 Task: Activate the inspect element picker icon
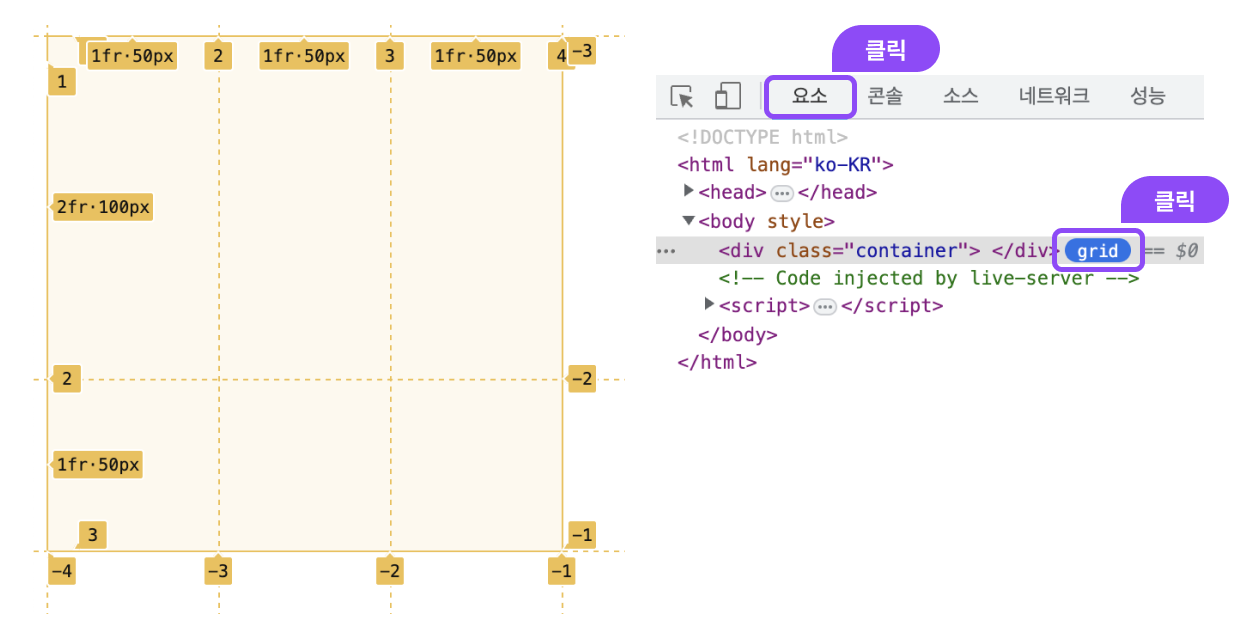click(682, 96)
